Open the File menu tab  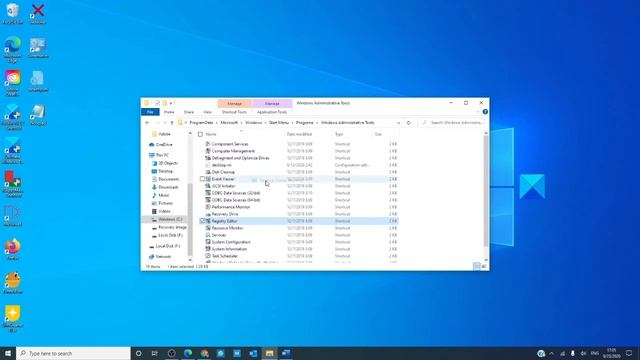point(150,112)
